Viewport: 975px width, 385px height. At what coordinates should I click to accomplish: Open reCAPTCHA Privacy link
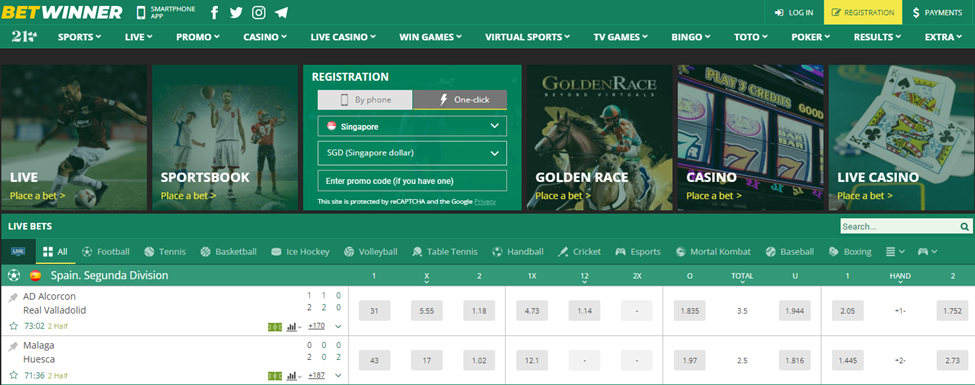[485, 202]
